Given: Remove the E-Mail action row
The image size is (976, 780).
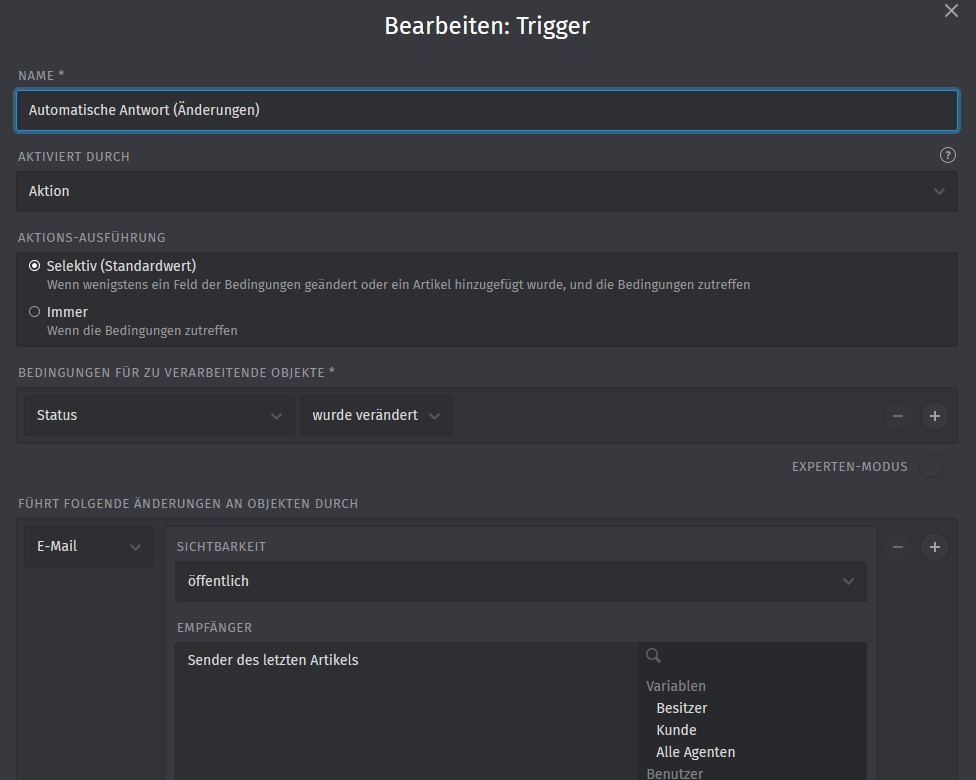Looking at the screenshot, I should tap(898, 547).
